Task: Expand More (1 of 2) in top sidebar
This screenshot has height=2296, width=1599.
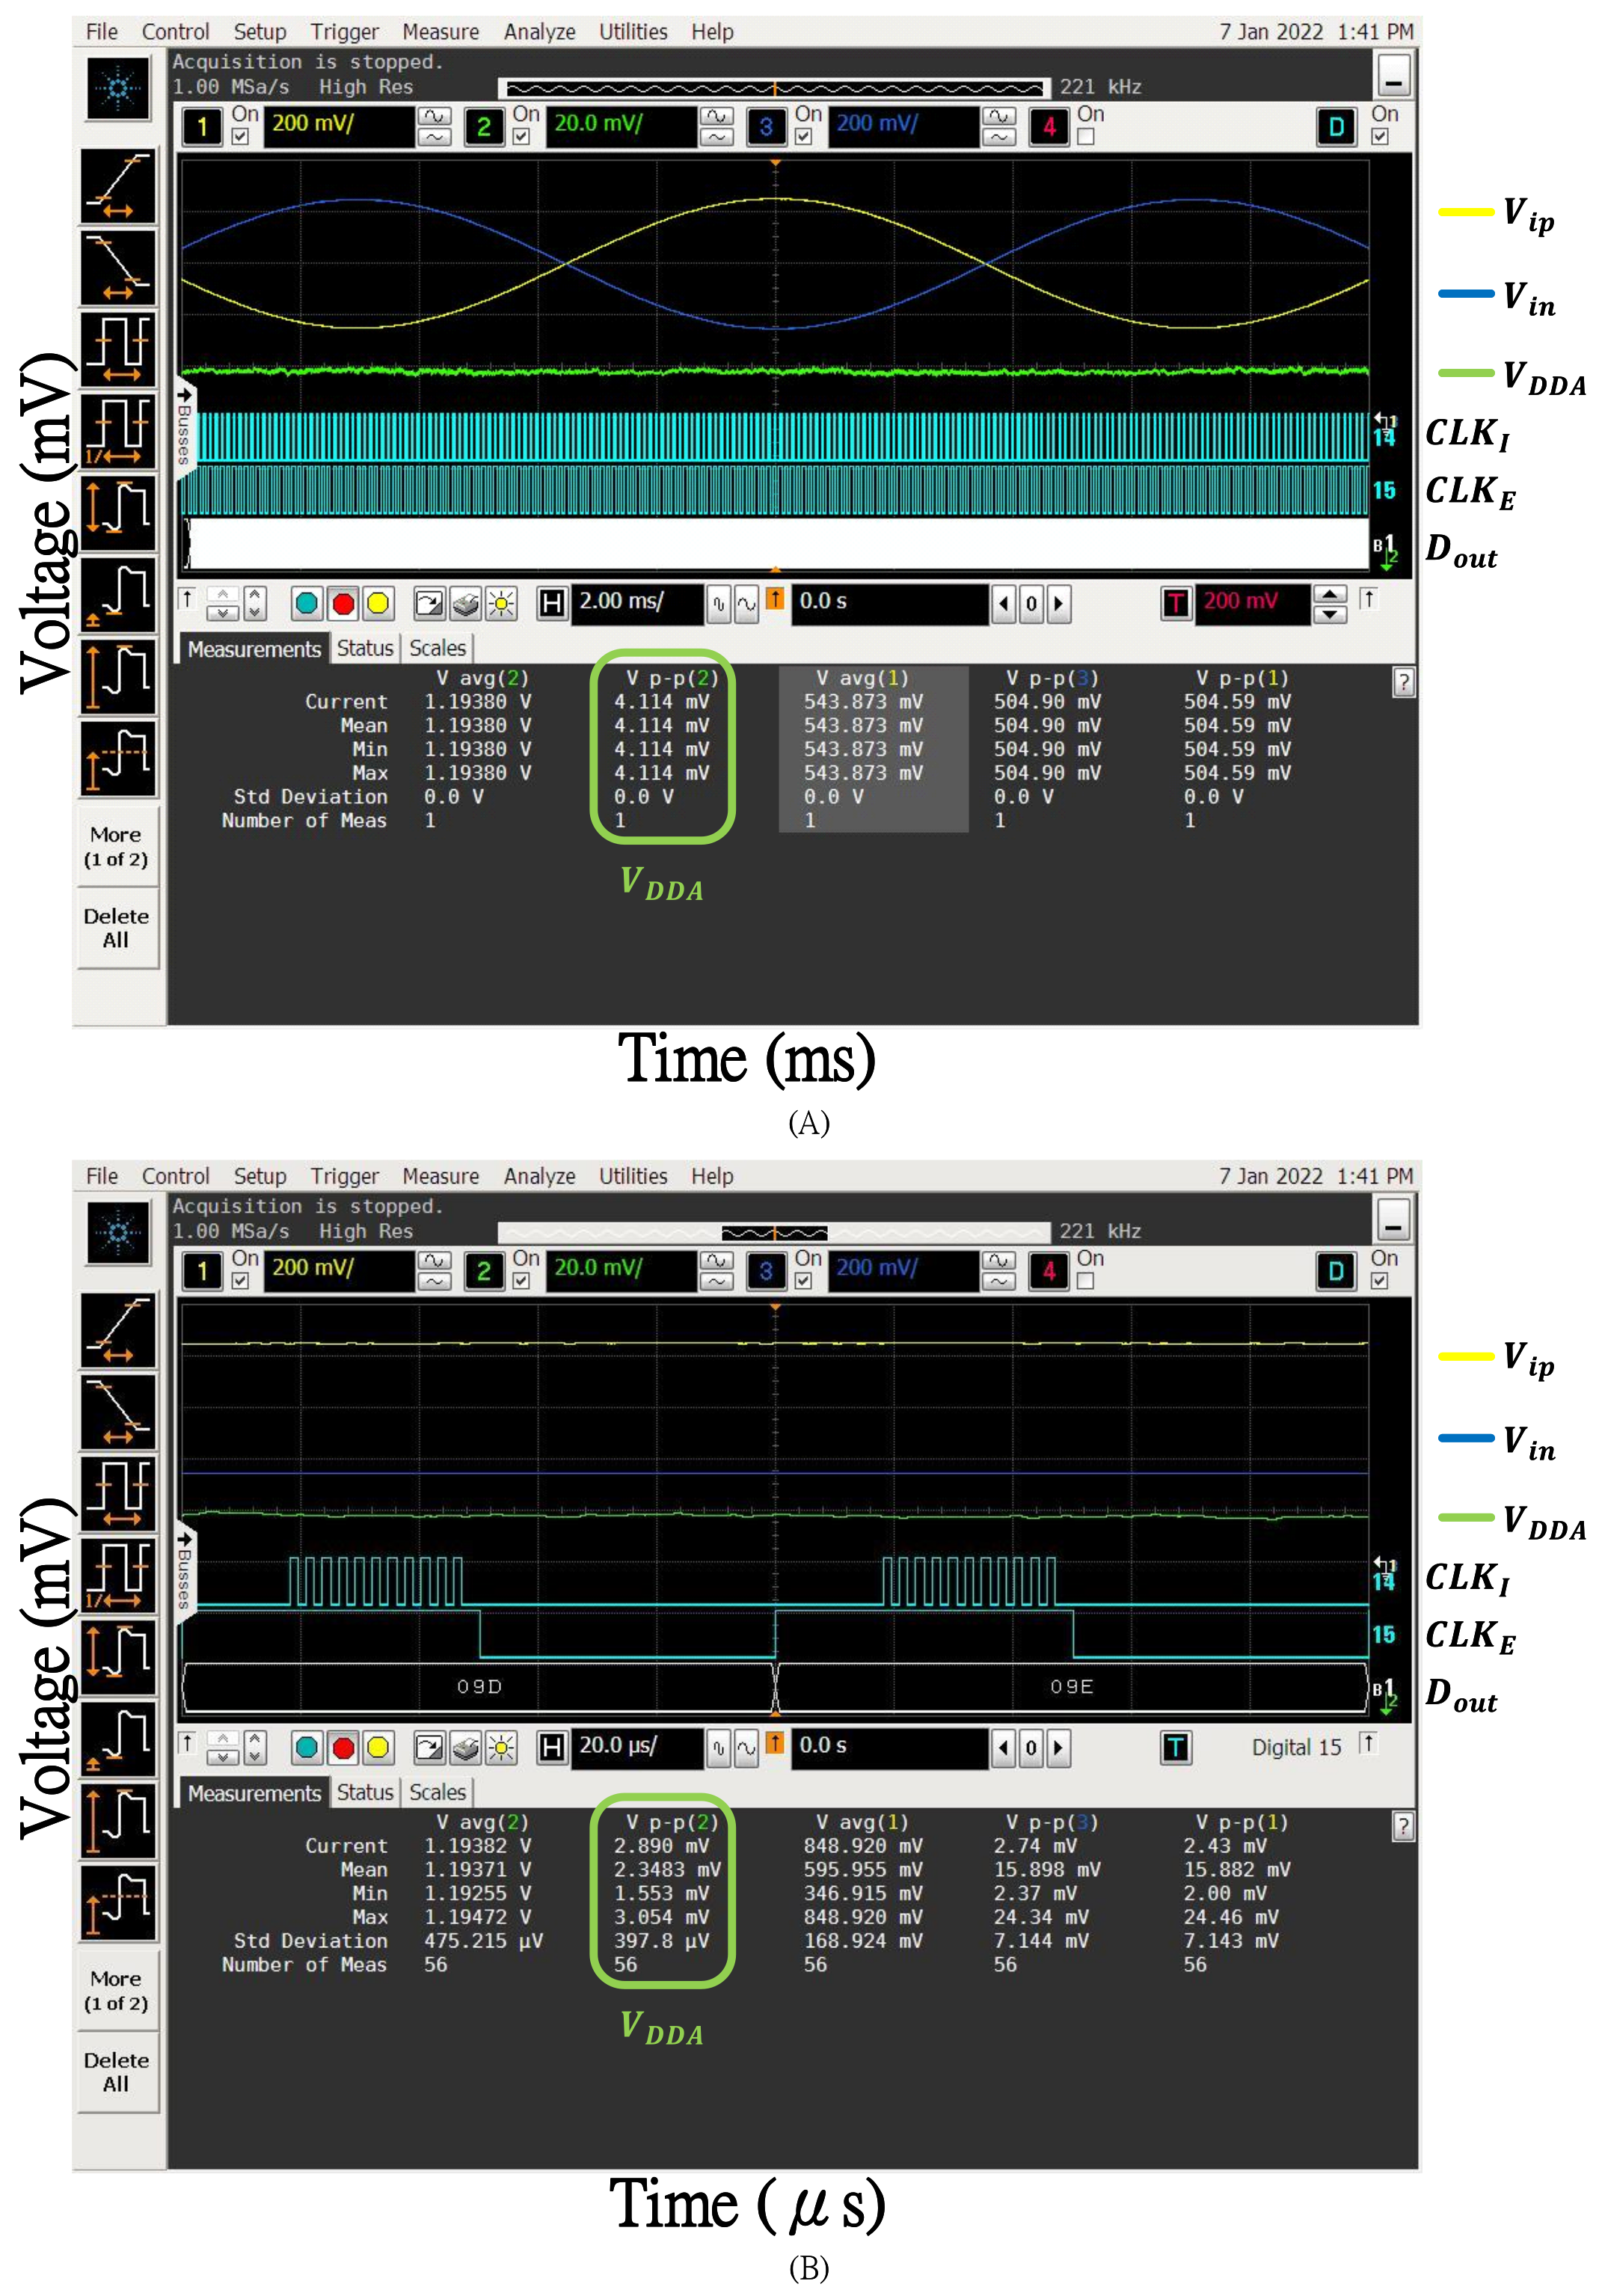Action: 117,846
